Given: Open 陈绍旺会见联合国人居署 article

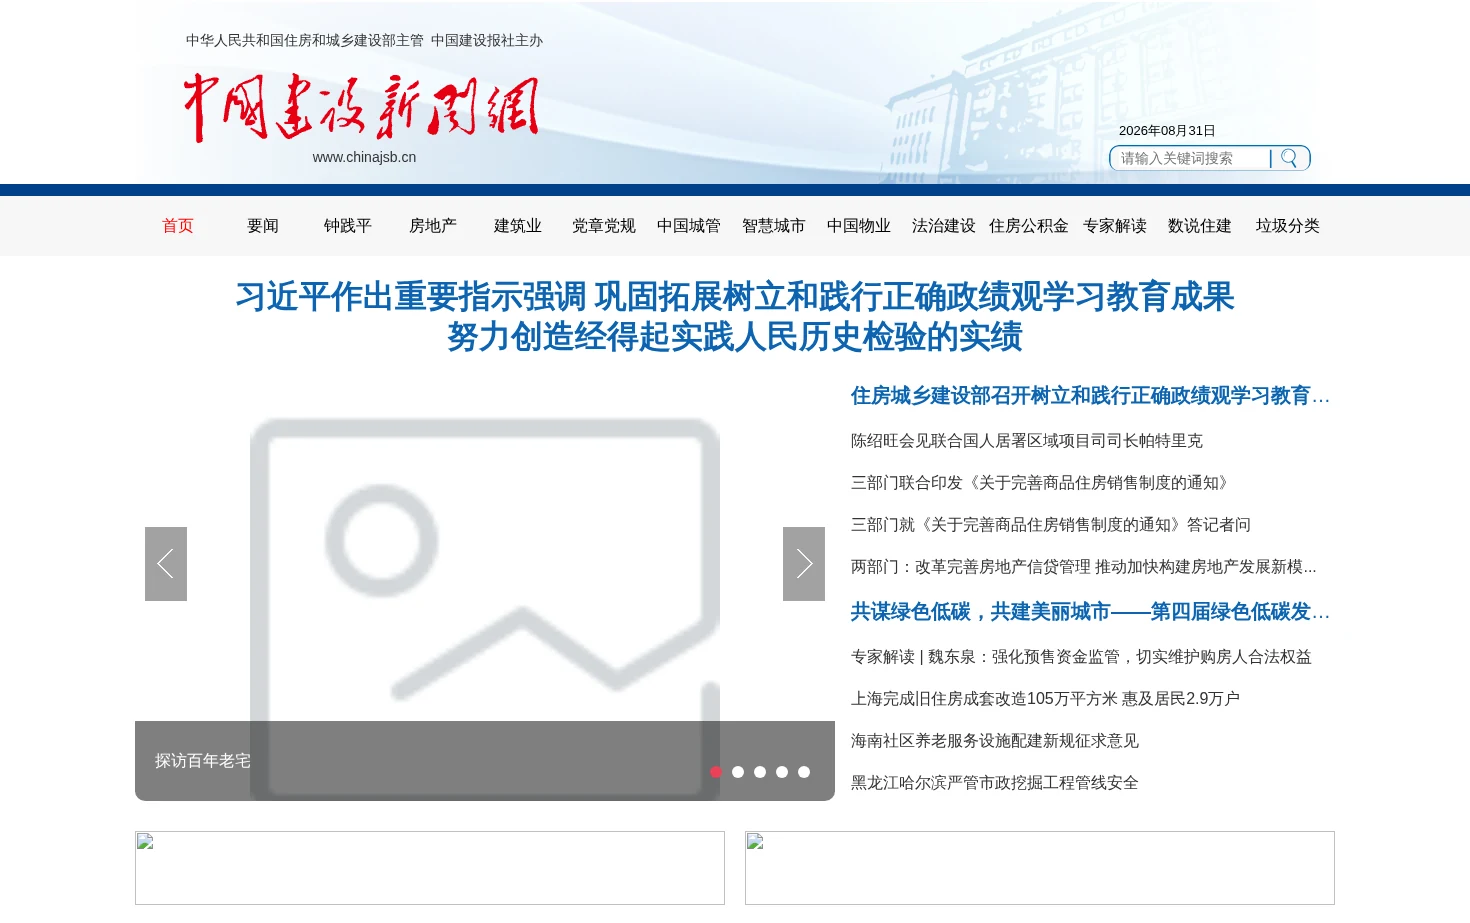Looking at the screenshot, I should pos(1027,441).
